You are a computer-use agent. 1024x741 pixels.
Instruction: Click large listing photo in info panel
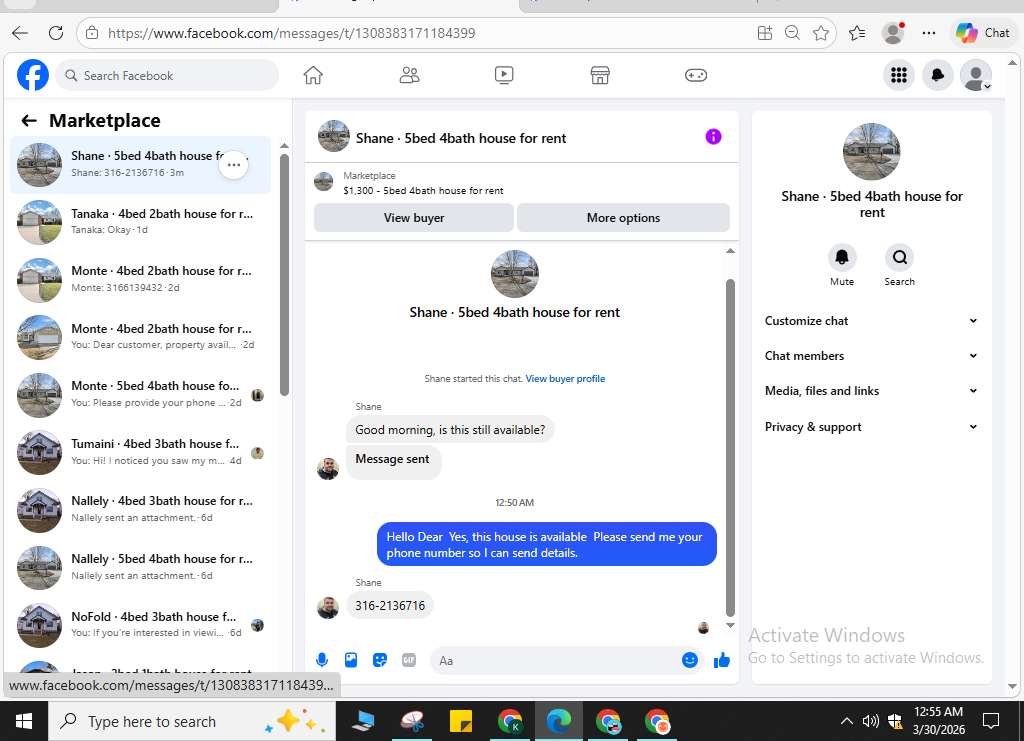pos(871,151)
